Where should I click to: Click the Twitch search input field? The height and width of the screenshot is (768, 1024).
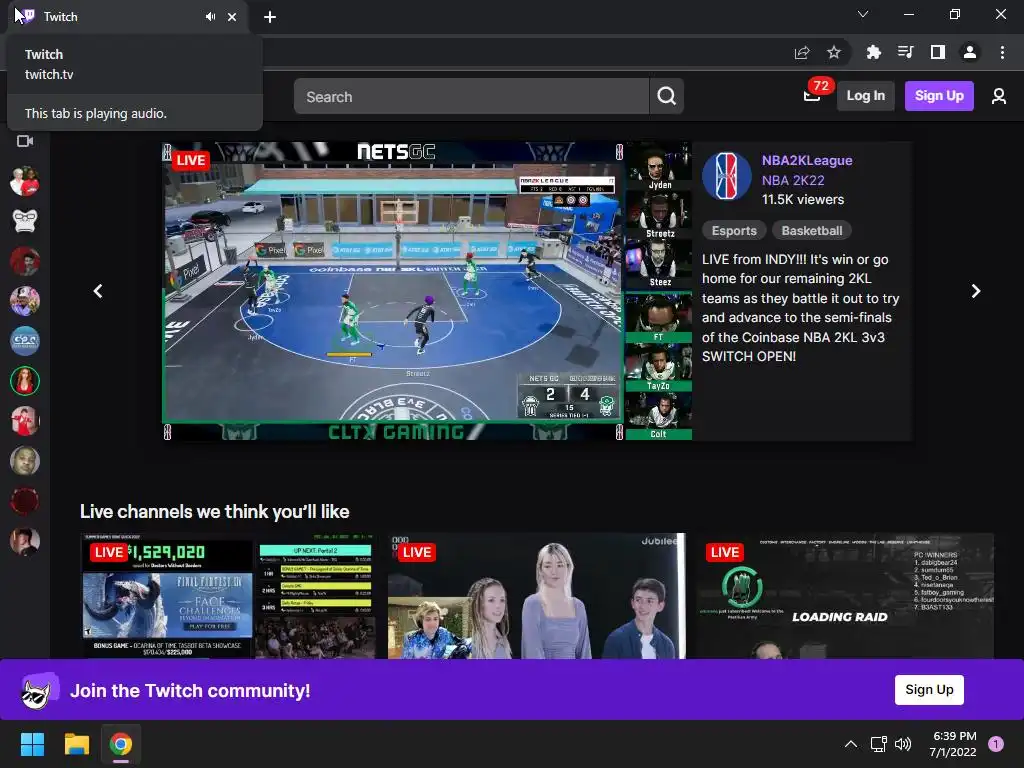point(472,96)
